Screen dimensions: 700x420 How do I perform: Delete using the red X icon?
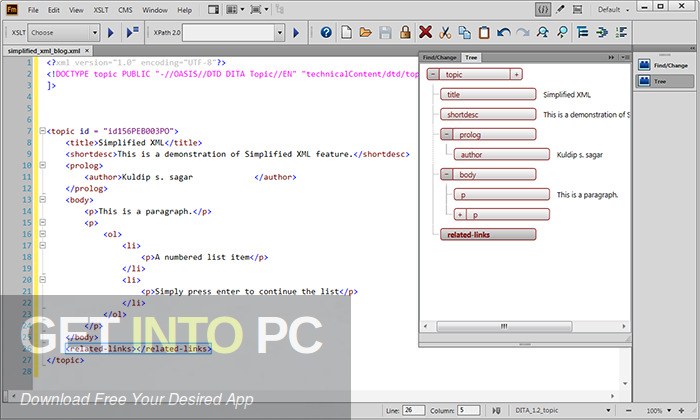pos(425,32)
